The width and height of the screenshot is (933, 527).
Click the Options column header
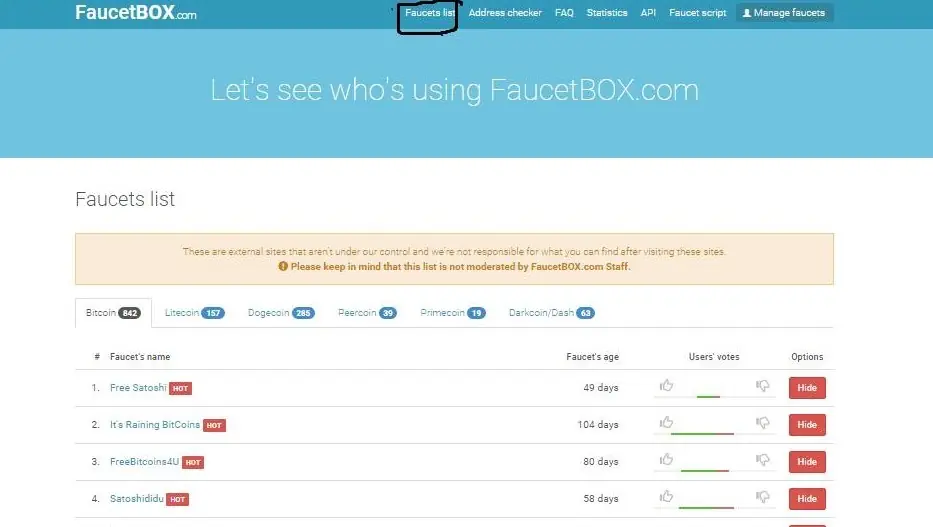point(807,357)
